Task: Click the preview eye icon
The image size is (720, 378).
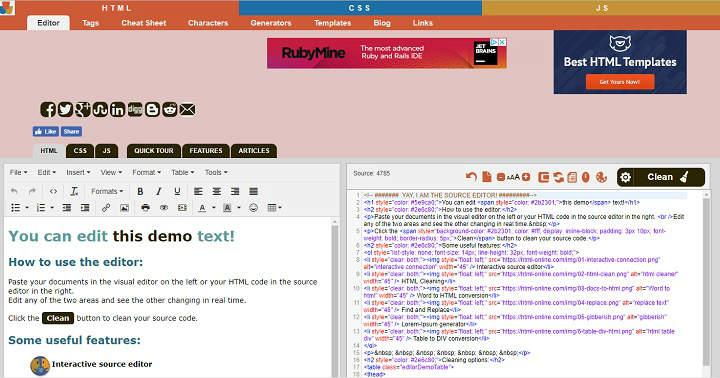Action: [164, 208]
